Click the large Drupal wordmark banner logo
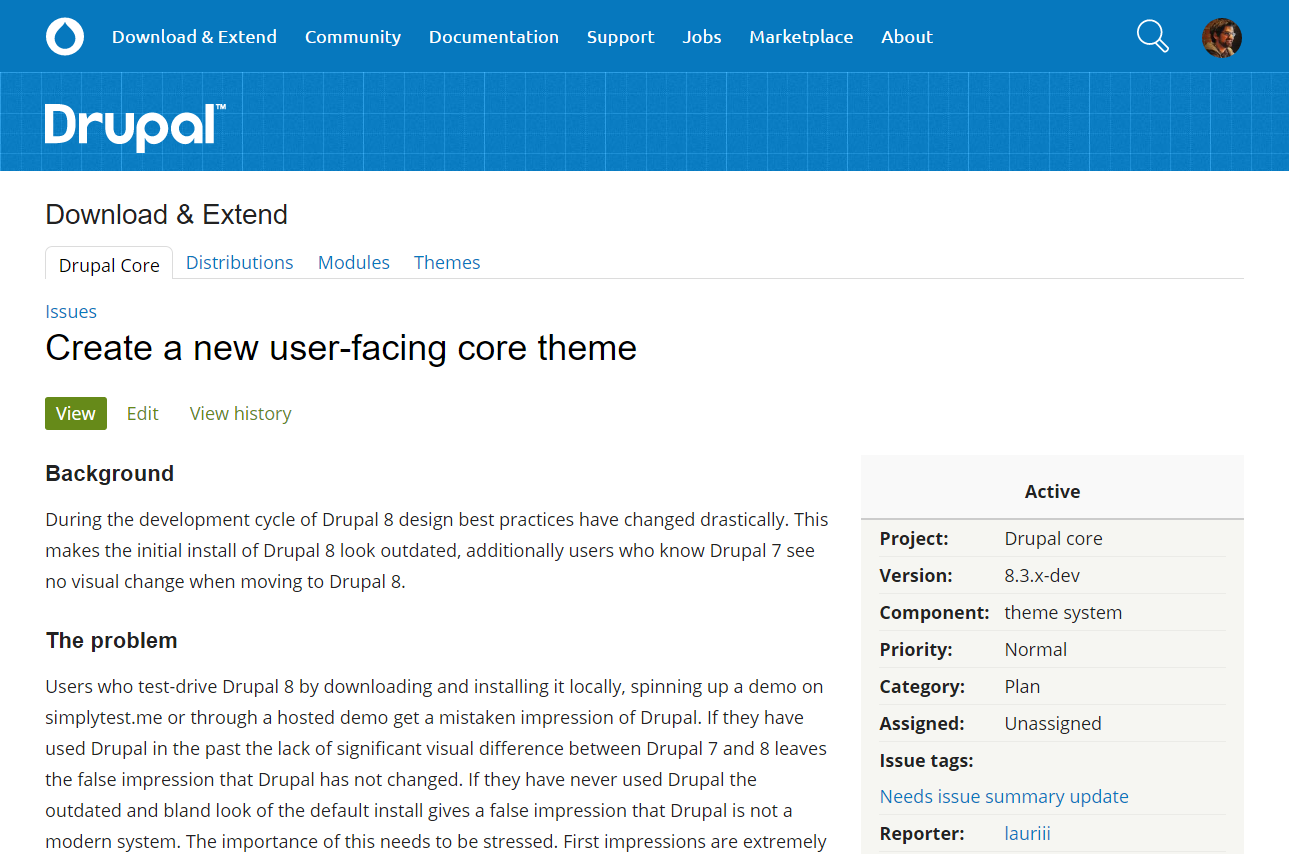Image resolution: width=1289 pixels, height=854 pixels. coord(134,126)
